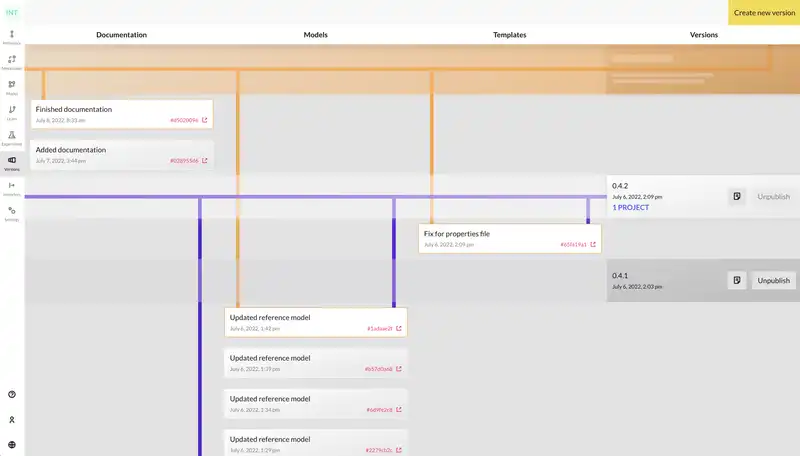This screenshot has height=456, width=800.
Task: Open external link icon on Finished documentation
Action: click(x=205, y=120)
